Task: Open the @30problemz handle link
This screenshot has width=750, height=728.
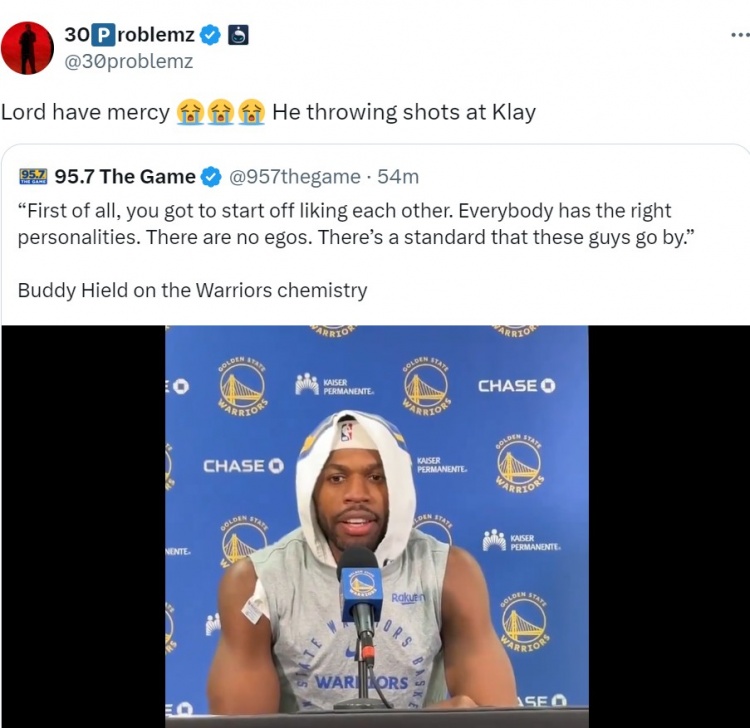Action: 129,61
